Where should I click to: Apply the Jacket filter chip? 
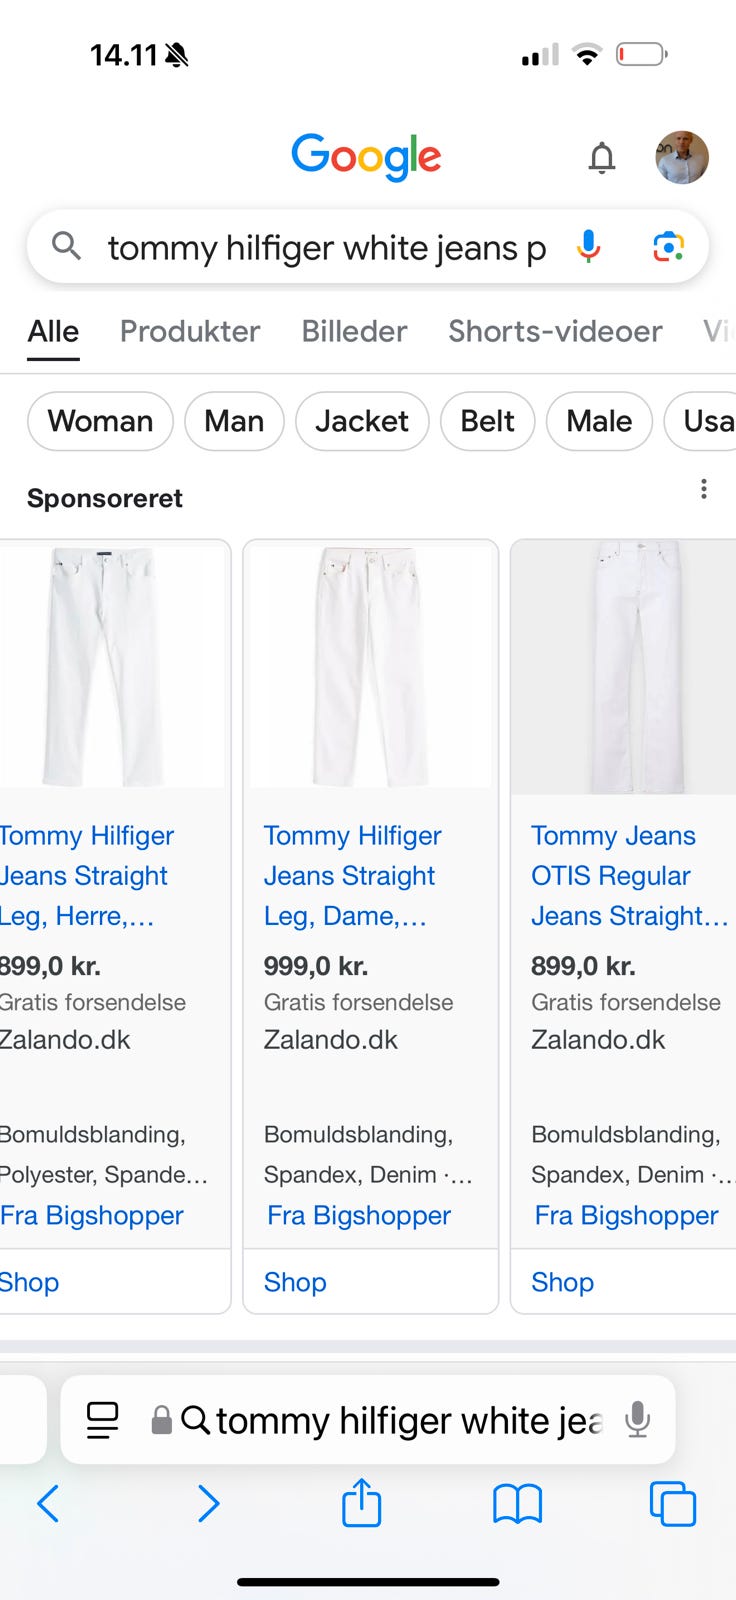pyautogui.click(x=362, y=421)
